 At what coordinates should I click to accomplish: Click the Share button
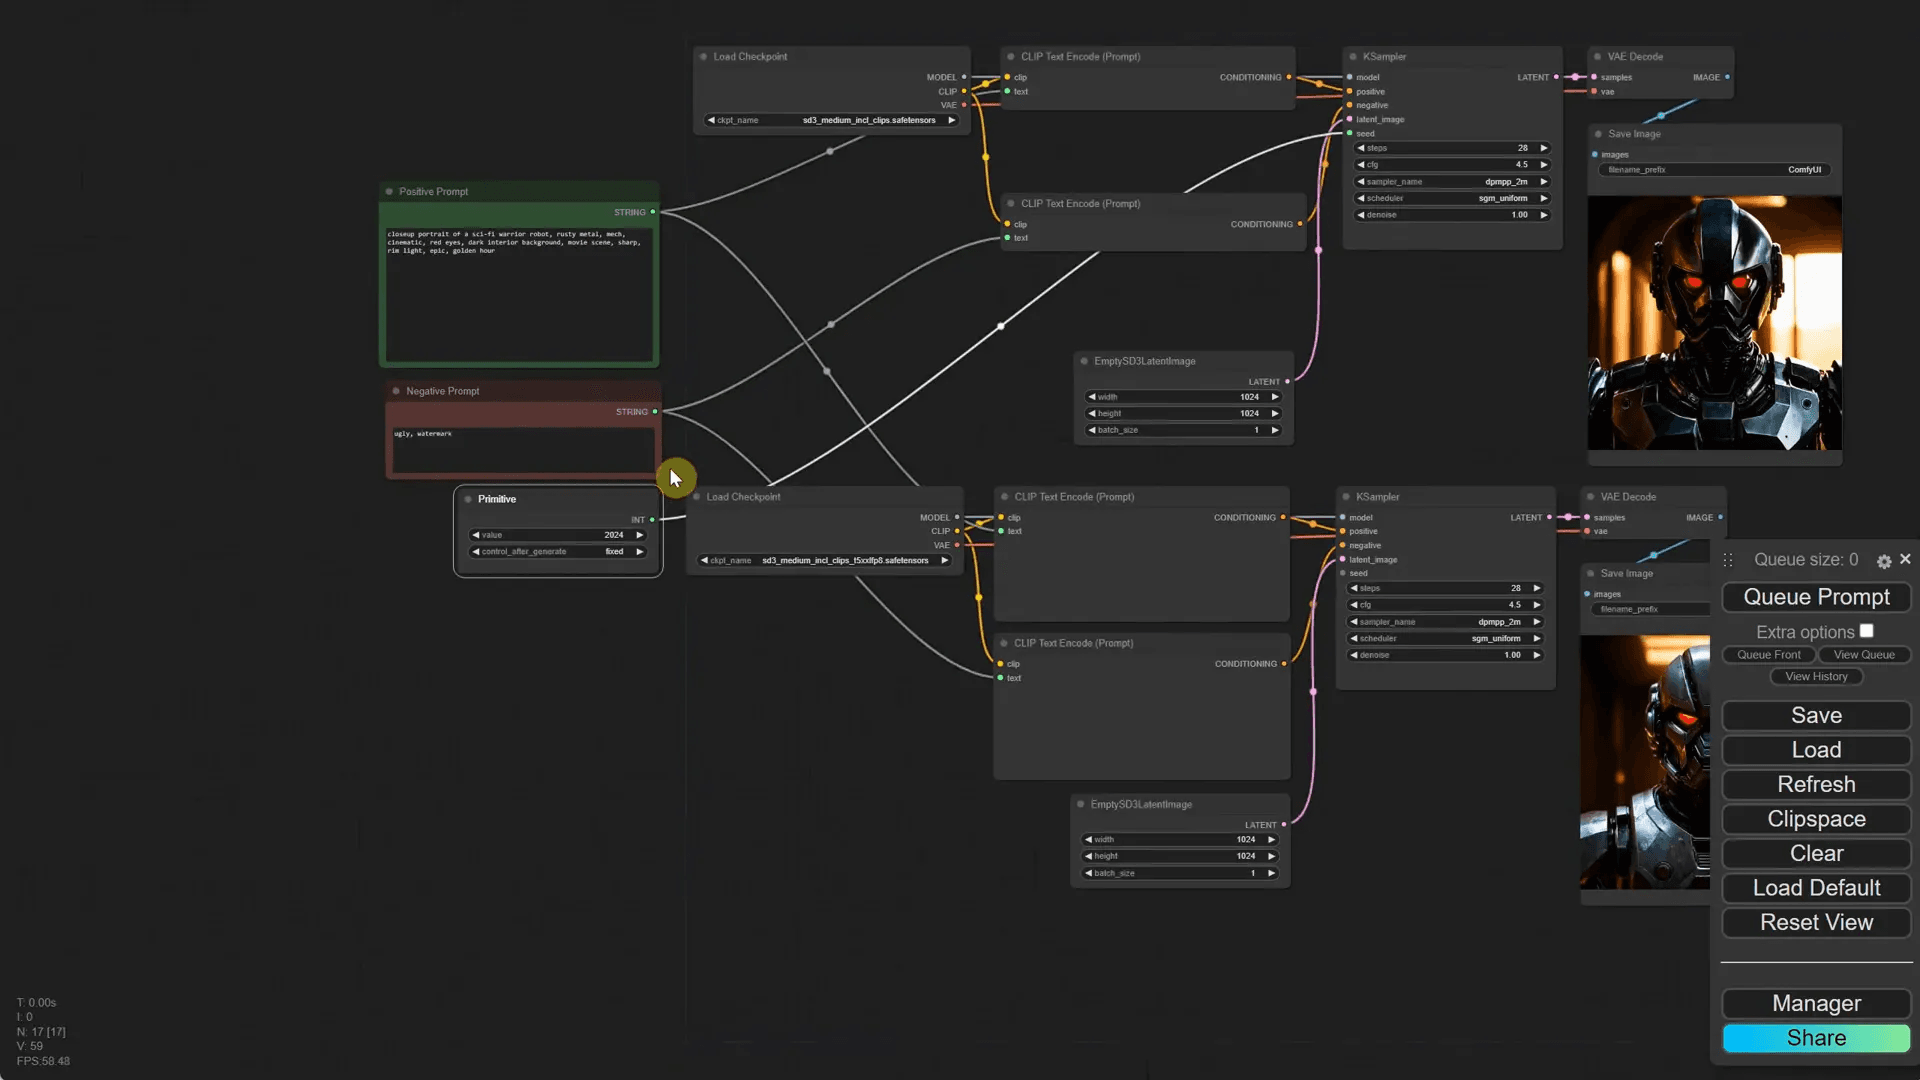[x=1816, y=1038]
